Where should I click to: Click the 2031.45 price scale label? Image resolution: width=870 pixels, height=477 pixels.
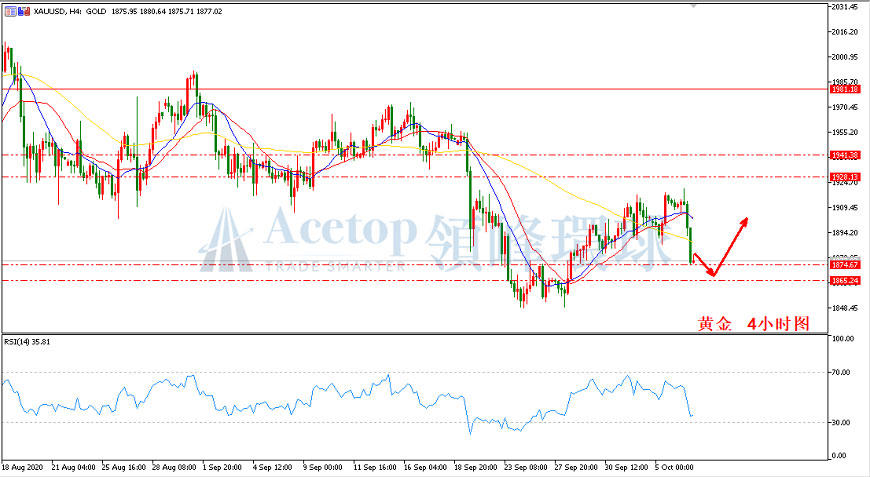pos(844,7)
